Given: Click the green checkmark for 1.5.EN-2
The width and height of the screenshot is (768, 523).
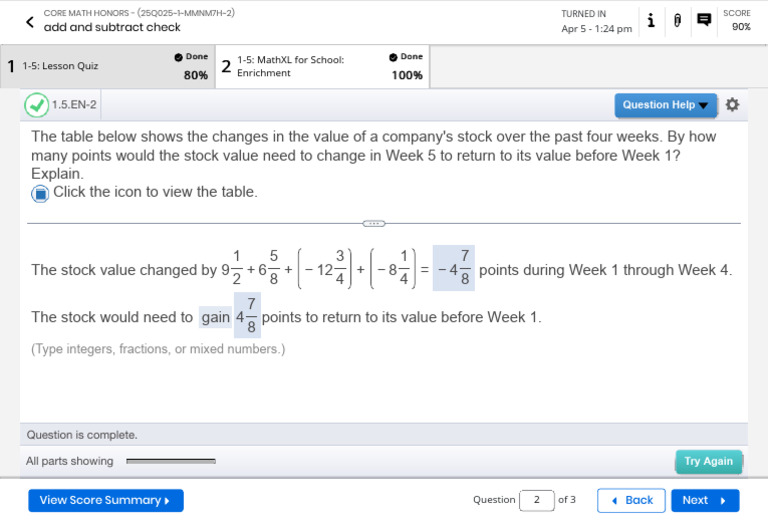Looking at the screenshot, I should (x=37, y=105).
